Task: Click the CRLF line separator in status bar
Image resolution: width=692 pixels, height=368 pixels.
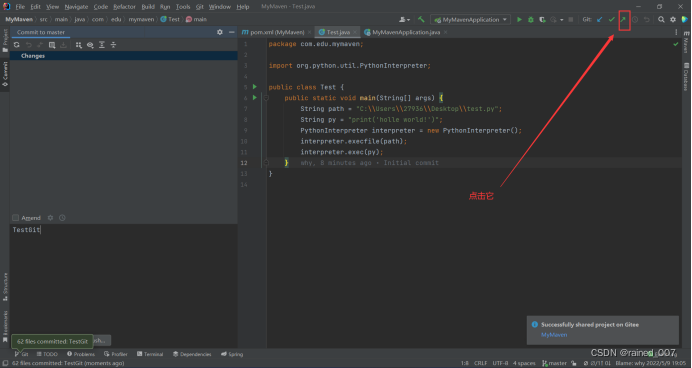Action: click(x=481, y=363)
